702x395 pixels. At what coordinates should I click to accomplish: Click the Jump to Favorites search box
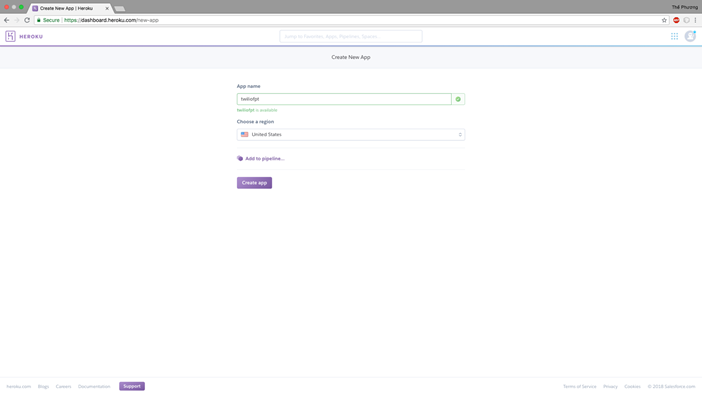point(351,36)
